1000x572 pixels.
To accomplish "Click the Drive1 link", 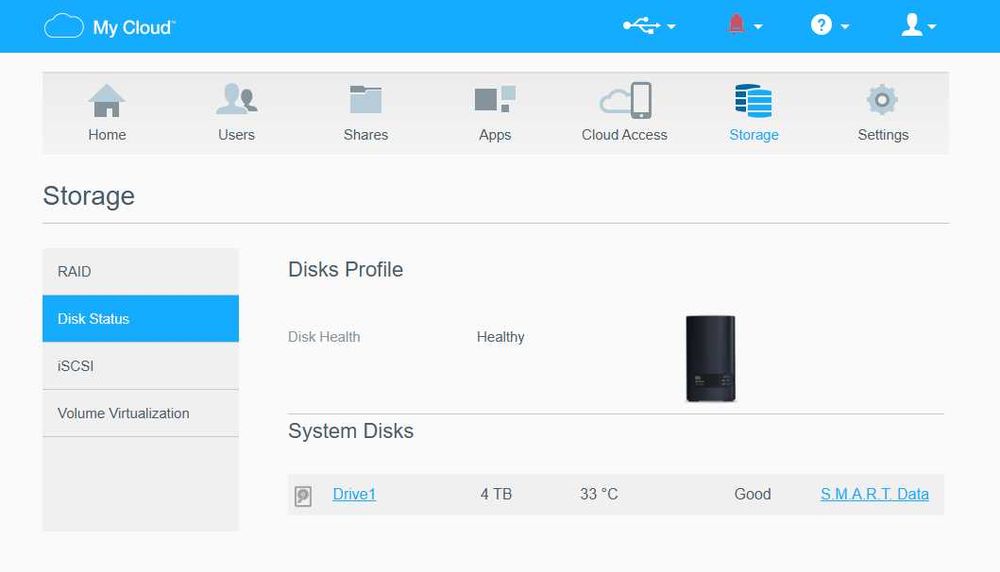I will click(354, 494).
